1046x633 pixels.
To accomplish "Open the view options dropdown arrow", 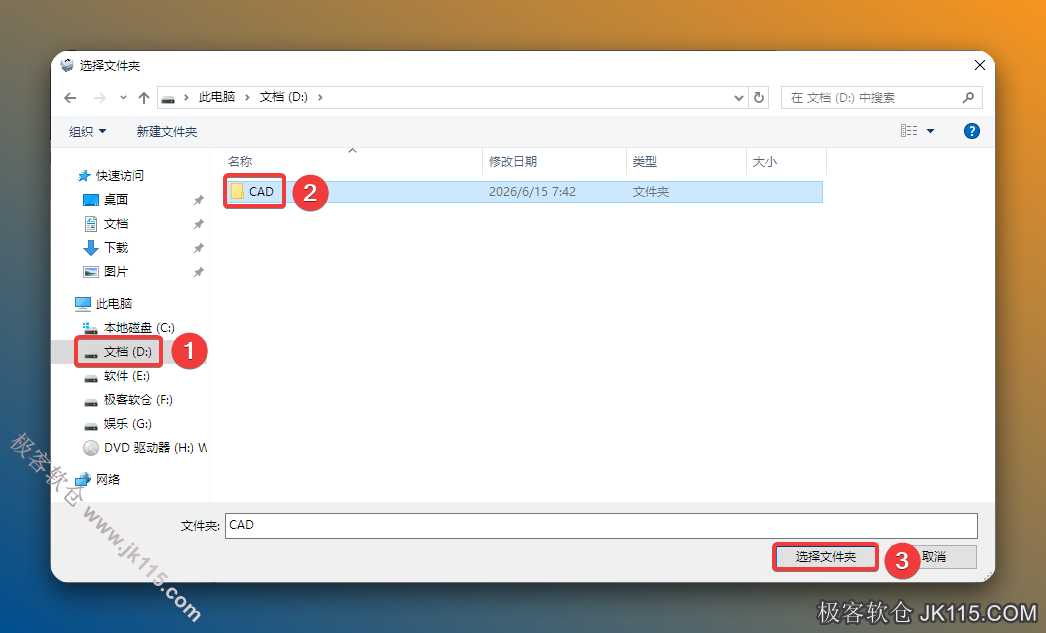I will (931, 131).
